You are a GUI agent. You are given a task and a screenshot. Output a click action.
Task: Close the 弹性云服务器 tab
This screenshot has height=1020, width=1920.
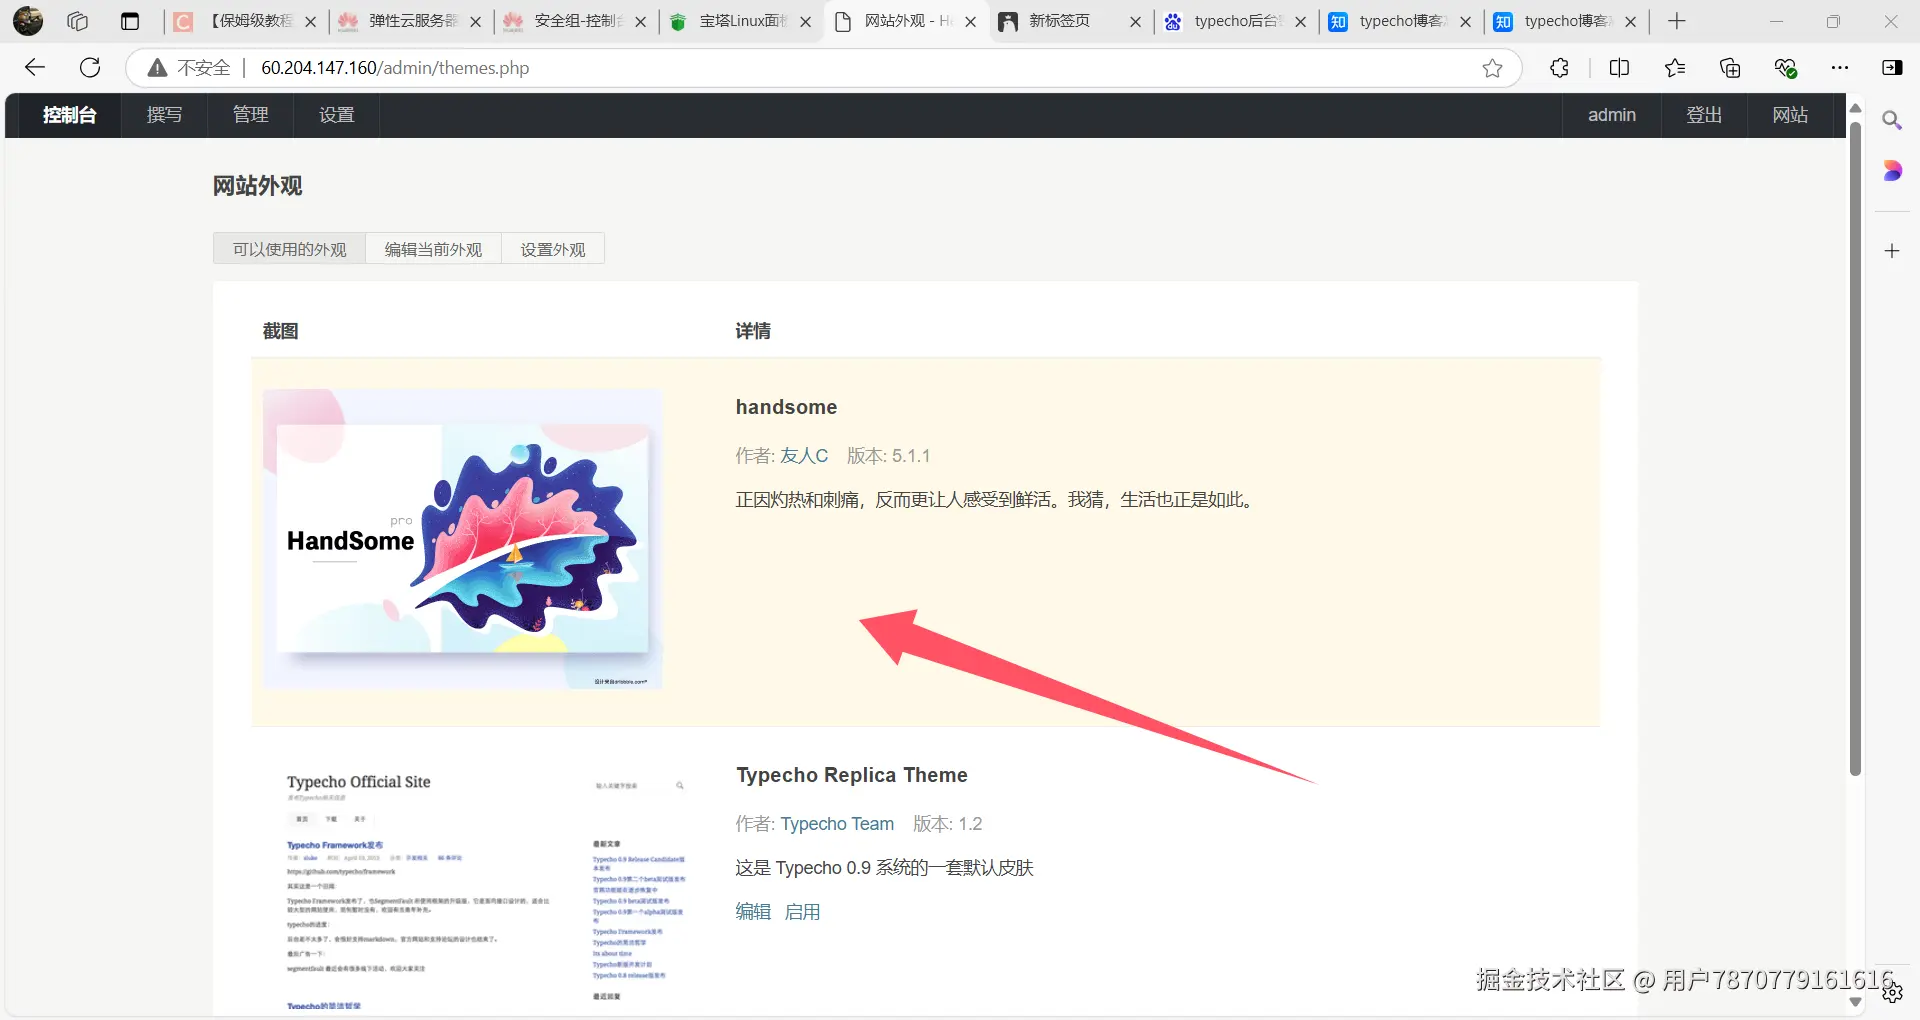(x=475, y=22)
